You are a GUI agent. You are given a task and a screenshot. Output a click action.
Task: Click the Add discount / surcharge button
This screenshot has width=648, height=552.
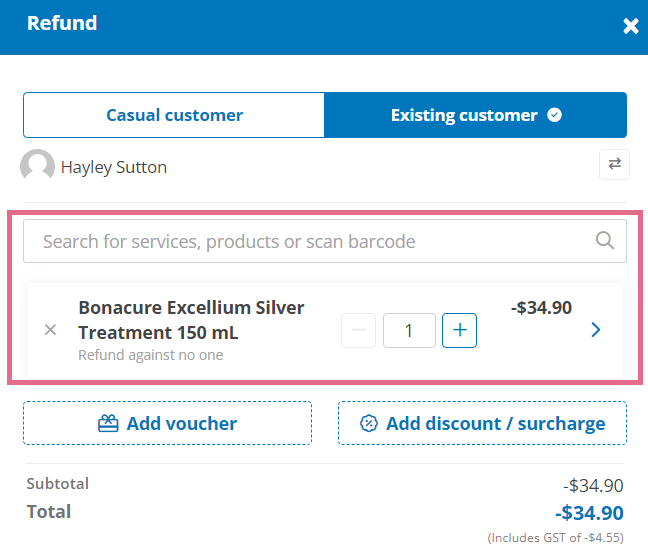click(x=482, y=423)
